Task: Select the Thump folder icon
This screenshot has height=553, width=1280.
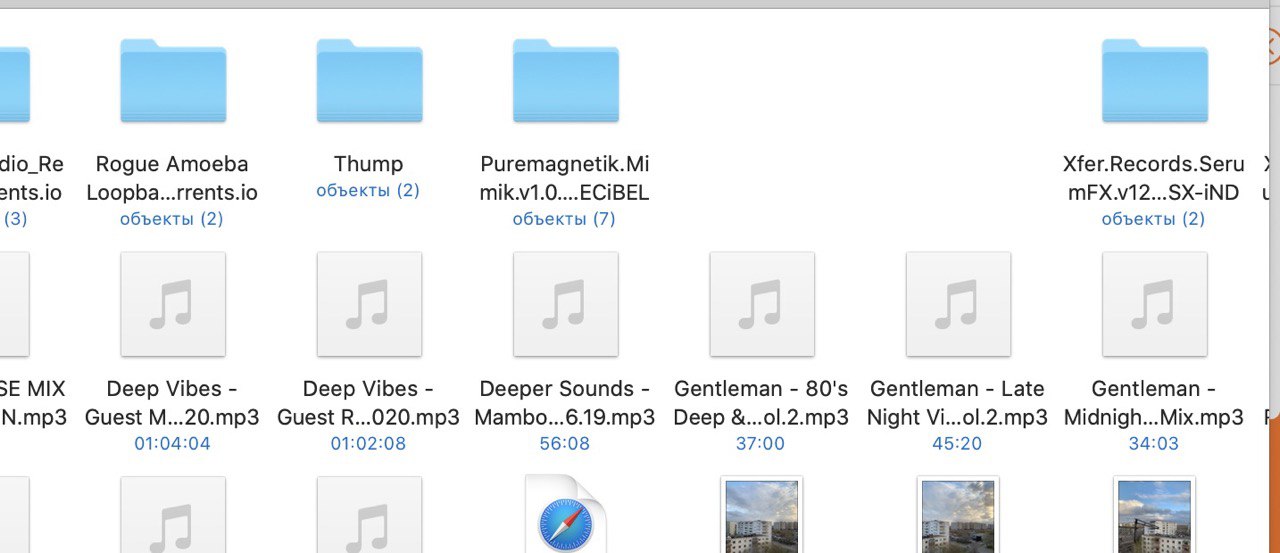Action: 369,80
